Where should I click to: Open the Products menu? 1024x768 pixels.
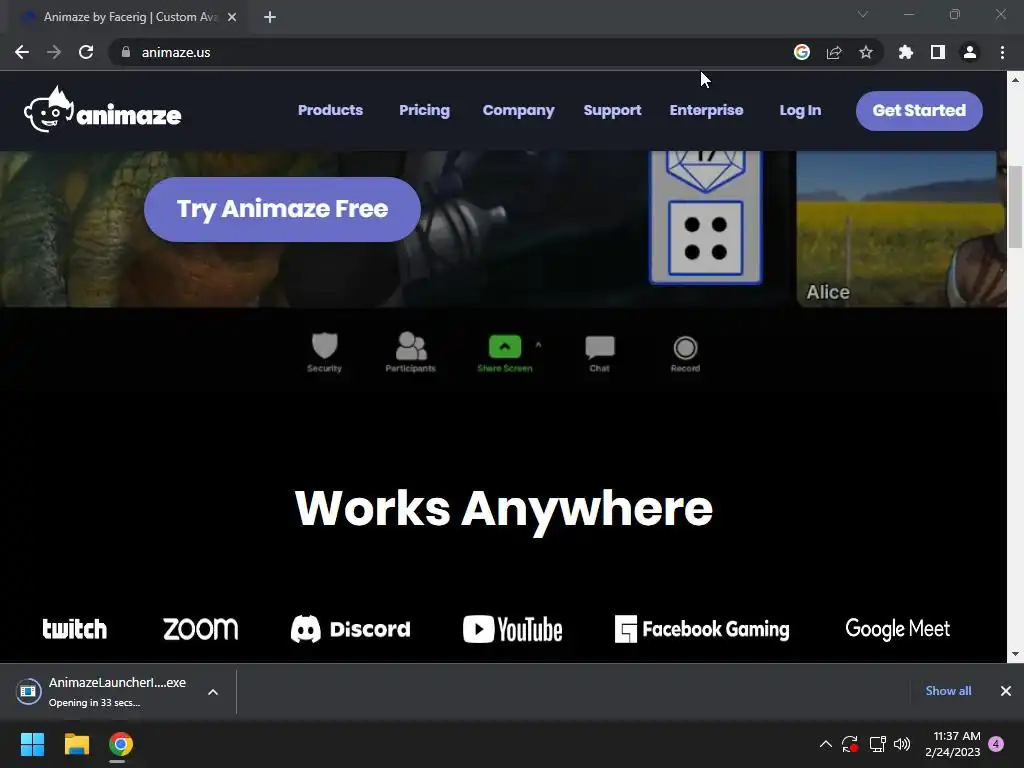tap(330, 110)
